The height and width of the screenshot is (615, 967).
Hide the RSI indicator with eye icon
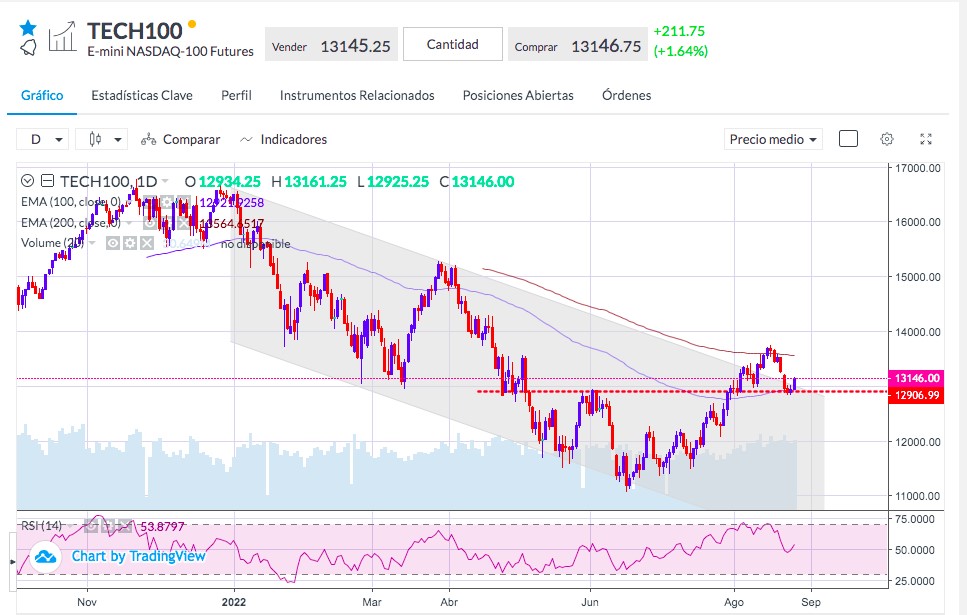(91, 526)
